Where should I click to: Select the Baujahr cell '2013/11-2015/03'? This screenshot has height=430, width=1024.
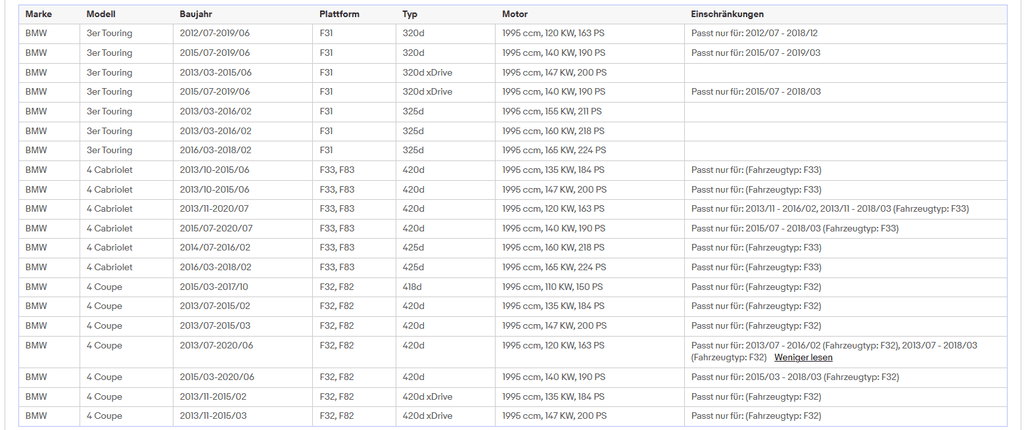tap(213, 416)
